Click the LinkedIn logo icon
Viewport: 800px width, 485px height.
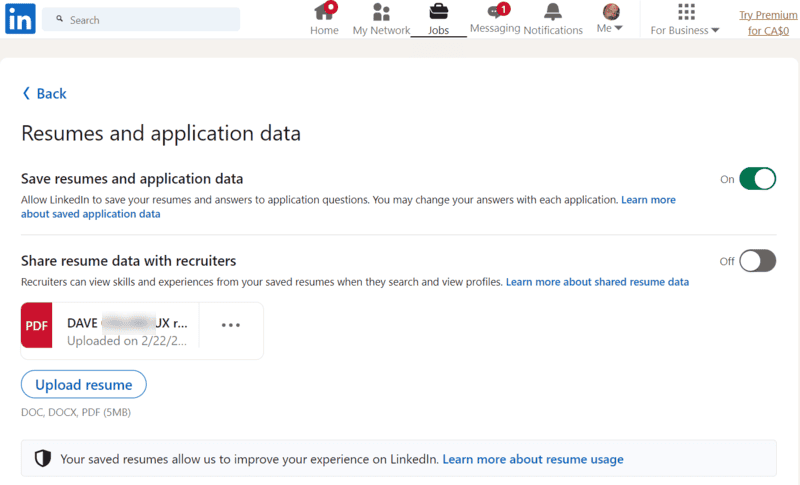coord(20,19)
